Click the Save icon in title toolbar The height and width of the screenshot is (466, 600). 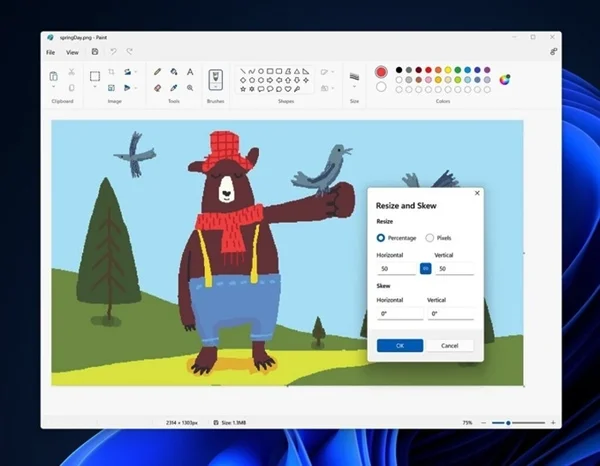point(95,52)
